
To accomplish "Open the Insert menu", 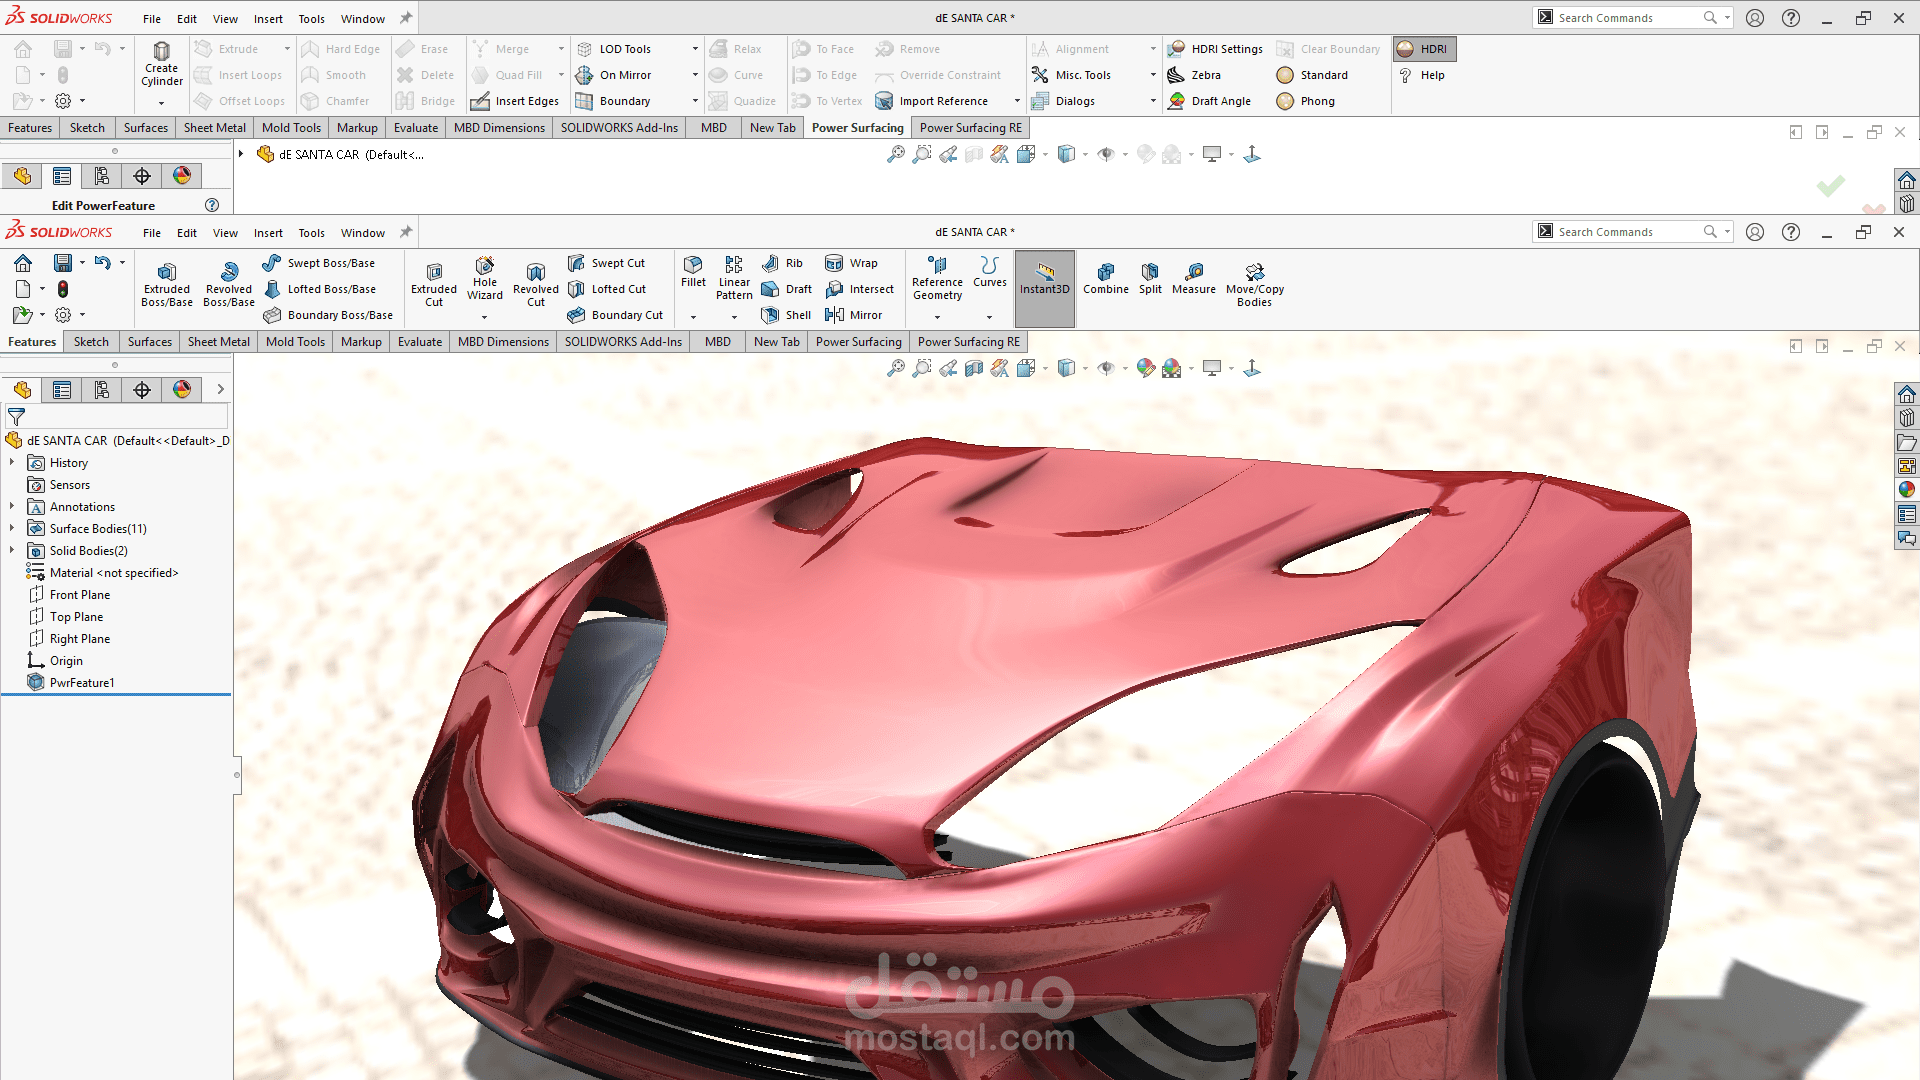I will click(267, 233).
